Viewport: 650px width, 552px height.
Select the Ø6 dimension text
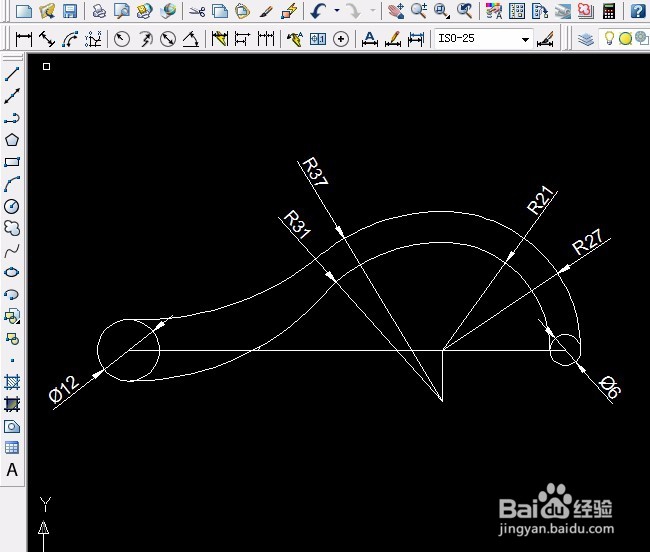click(611, 386)
